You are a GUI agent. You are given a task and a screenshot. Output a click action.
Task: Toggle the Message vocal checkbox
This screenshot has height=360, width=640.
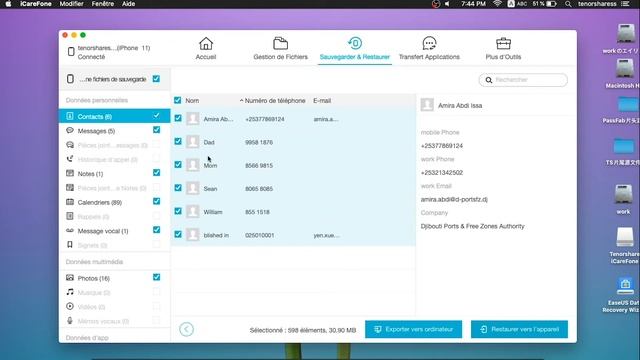pyautogui.click(x=156, y=230)
